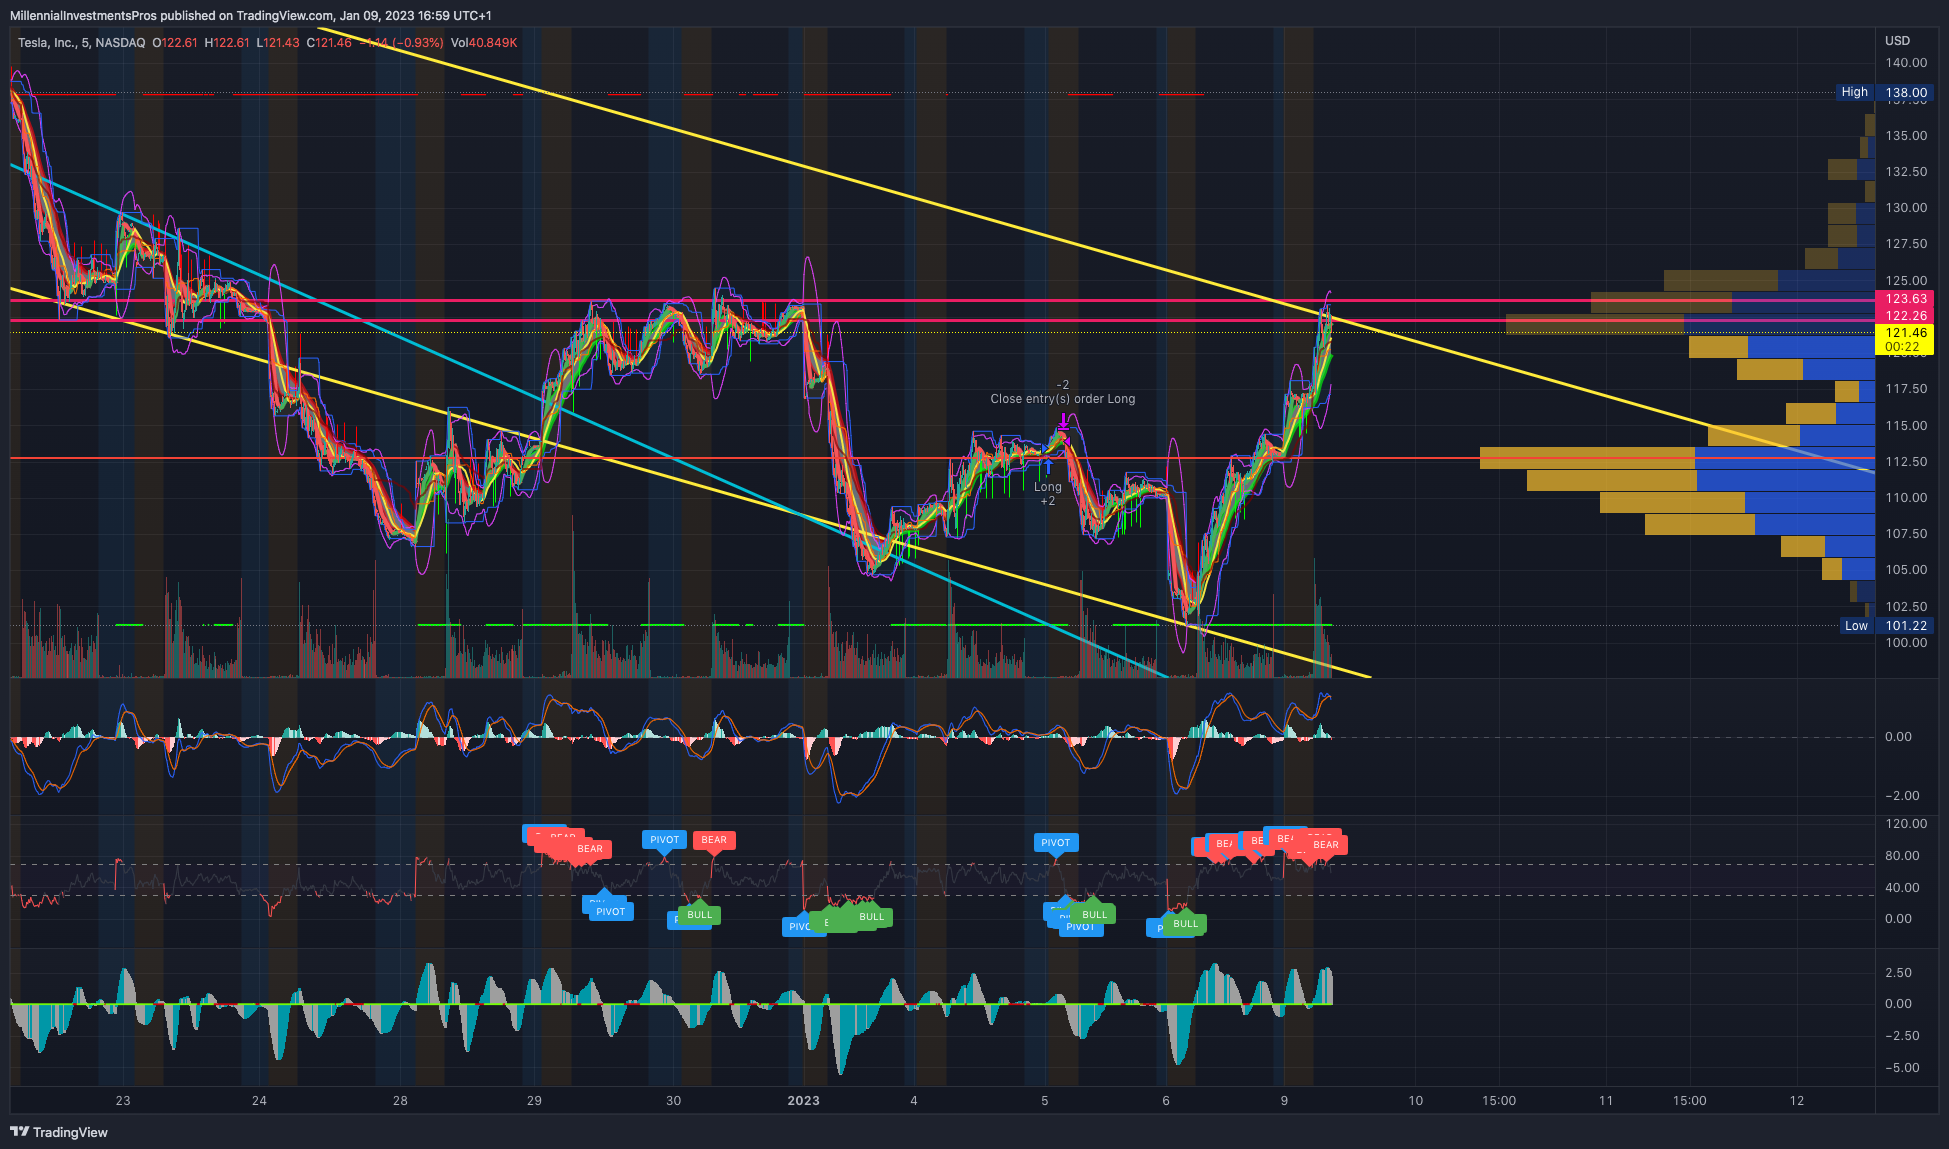Click the high value H122.61
This screenshot has width=1949, height=1149.
coord(227,43)
